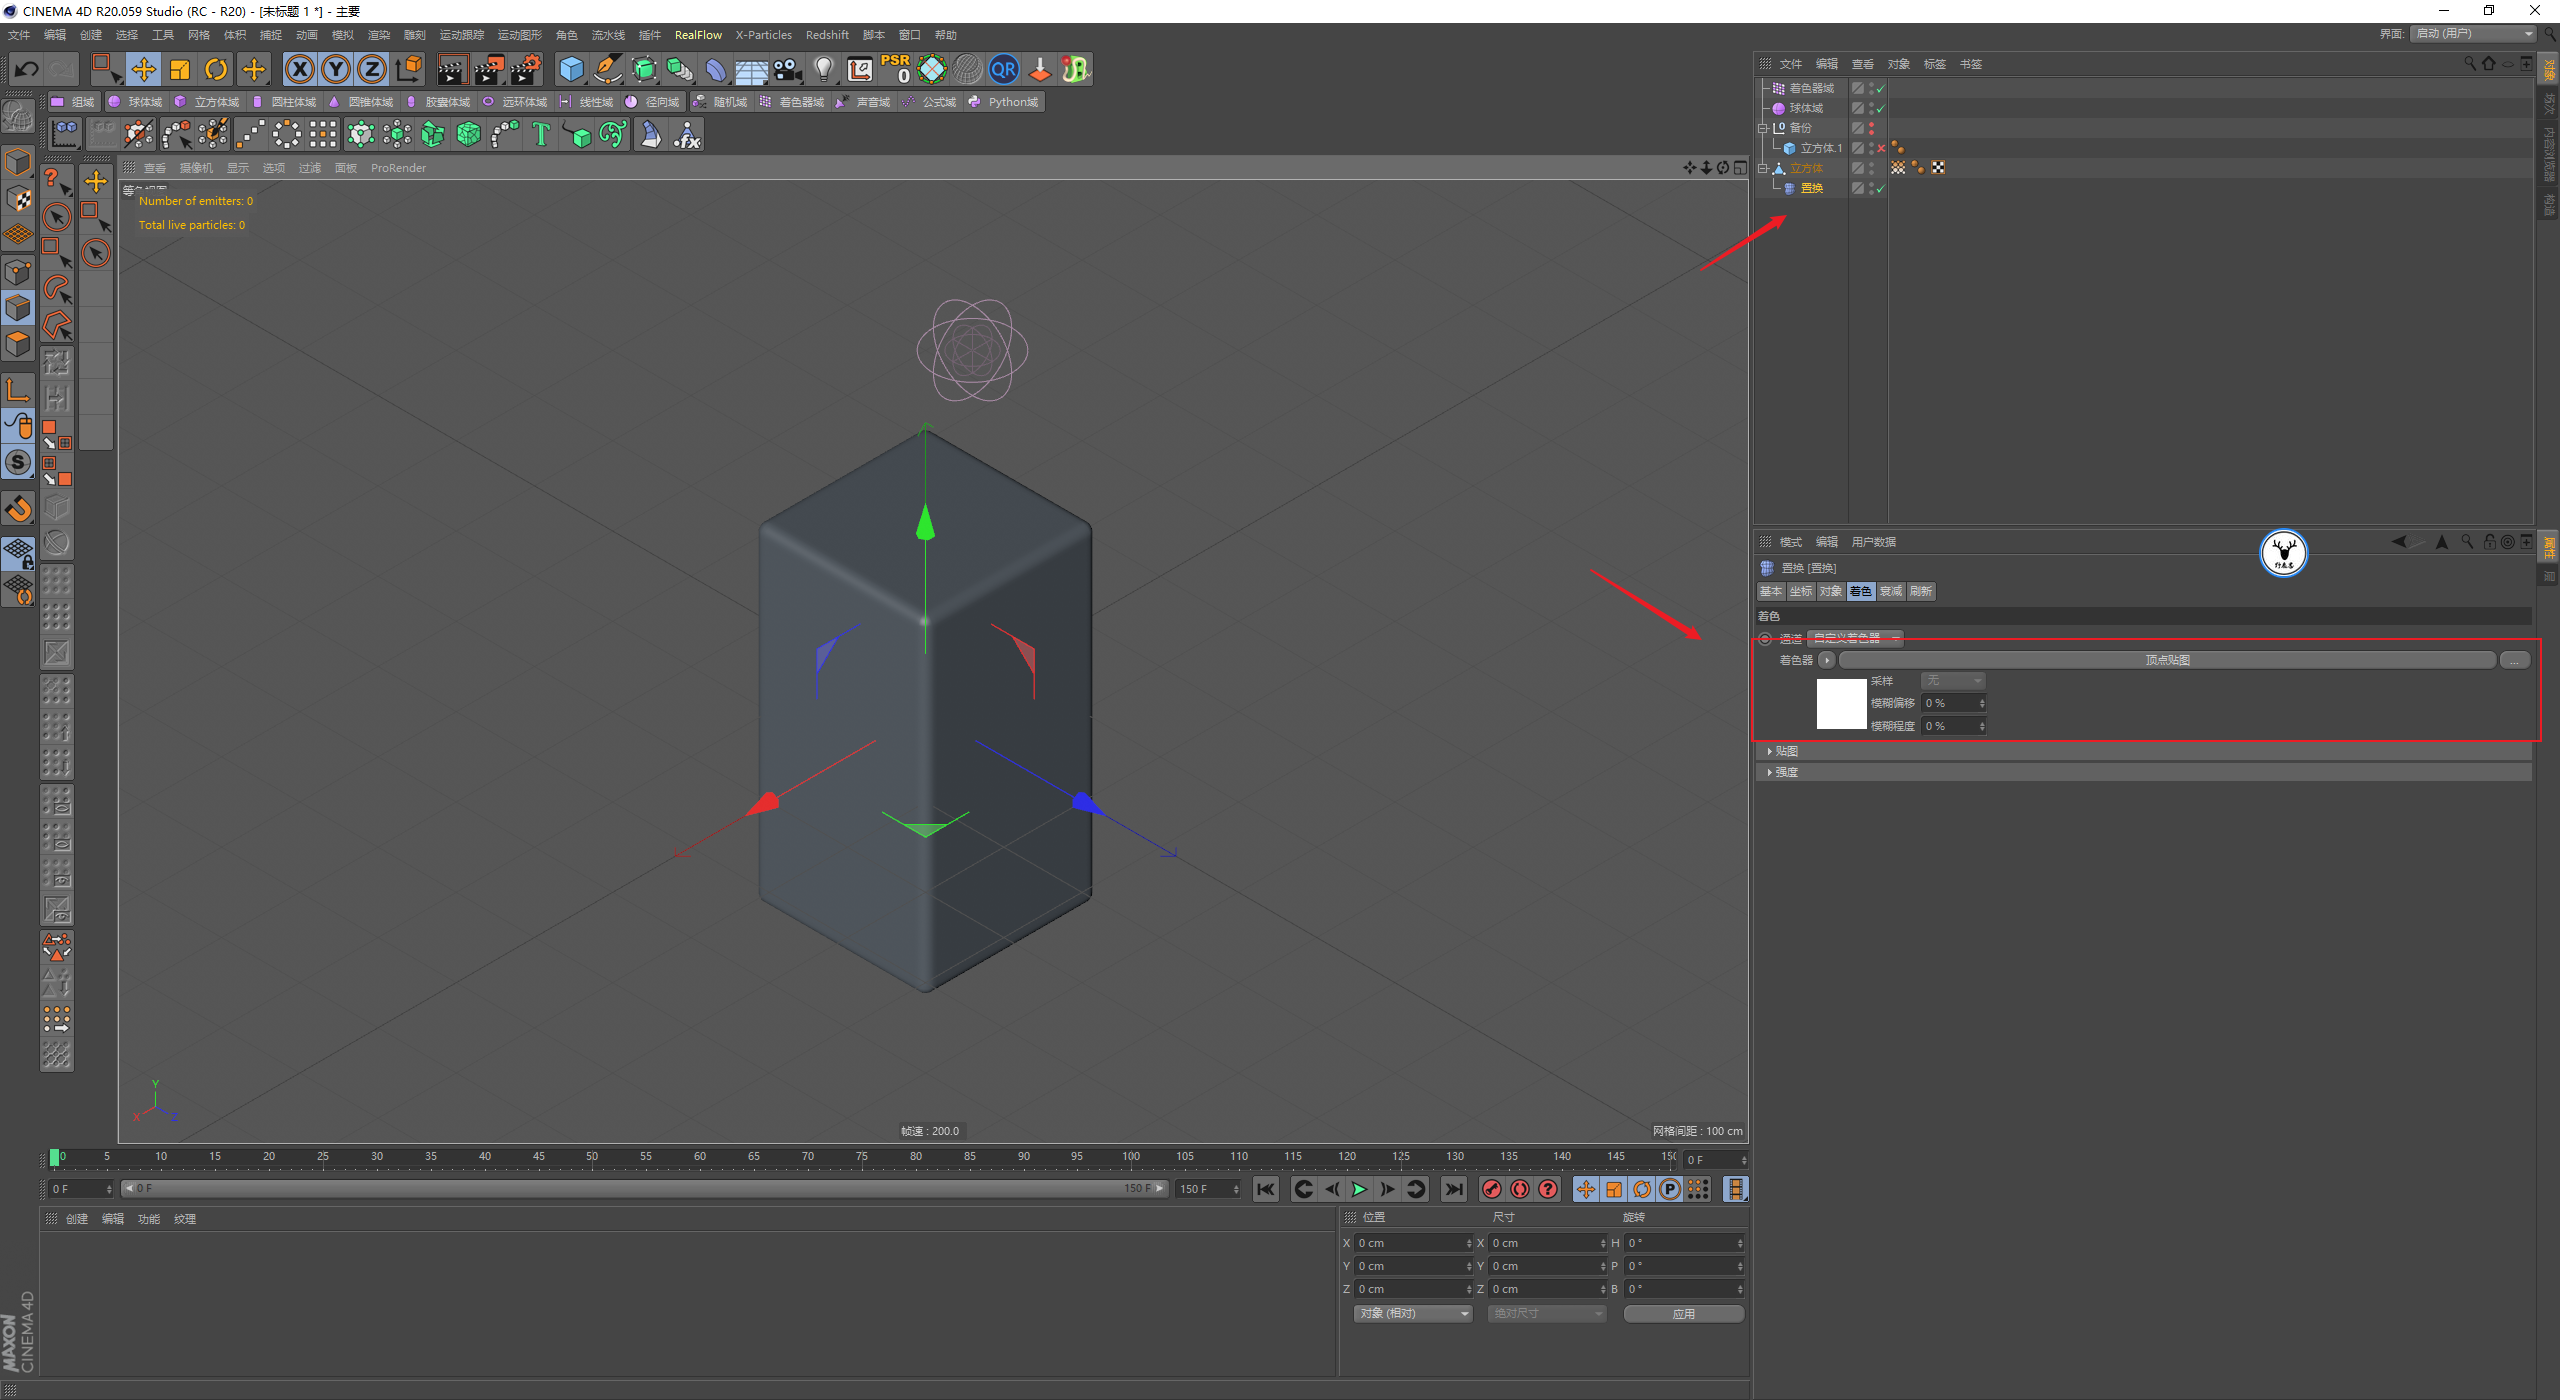Select the Move tool in top toolbar

[143, 69]
